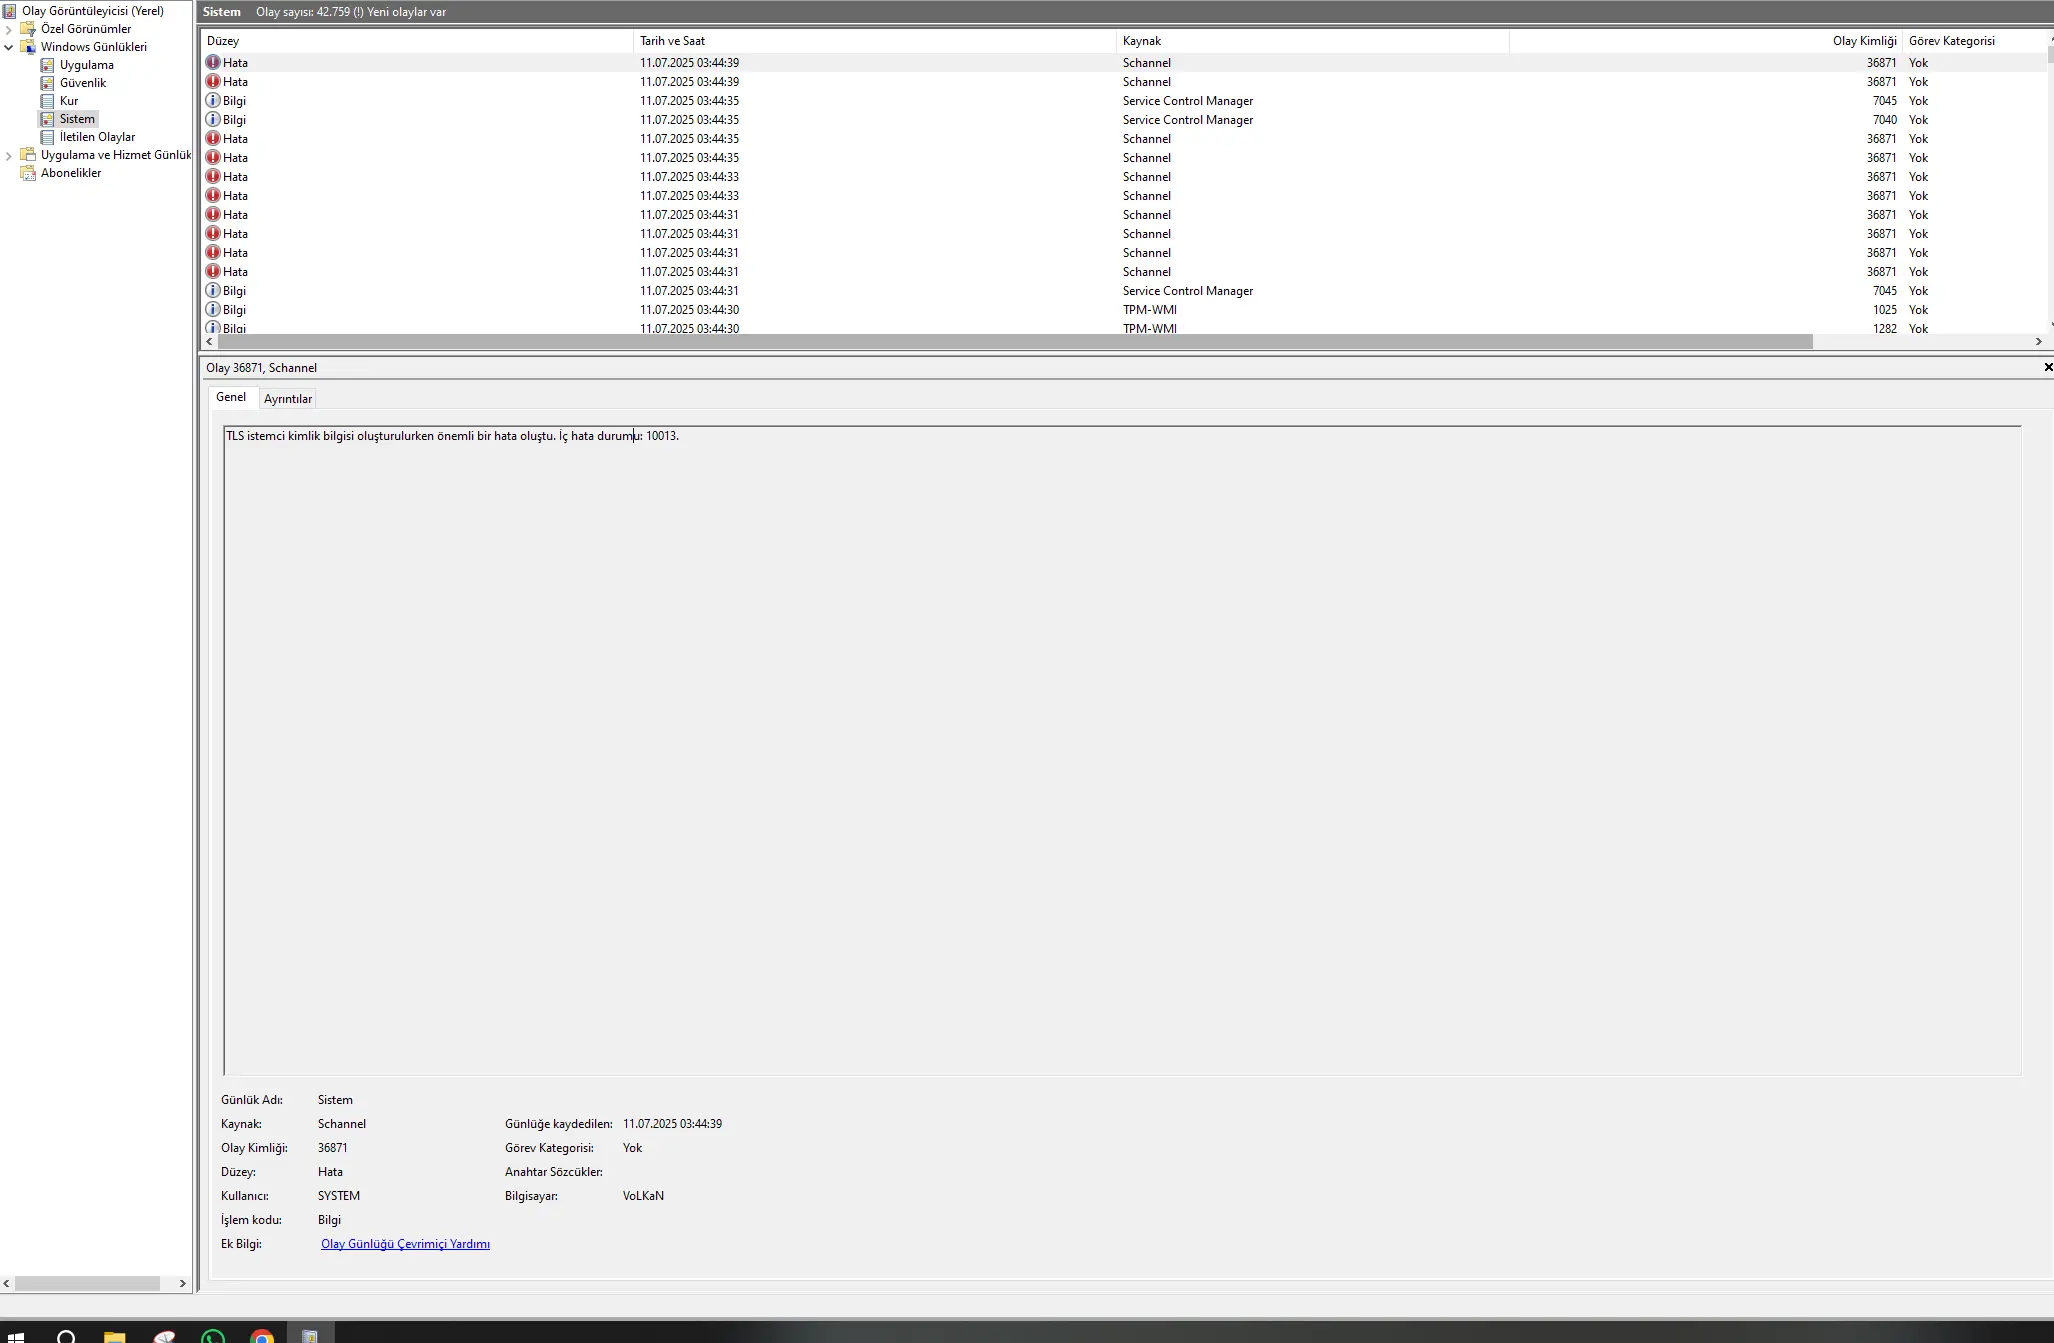Open Google Chrome from the taskbar
The height and width of the screenshot is (1343, 2054).
262,1335
